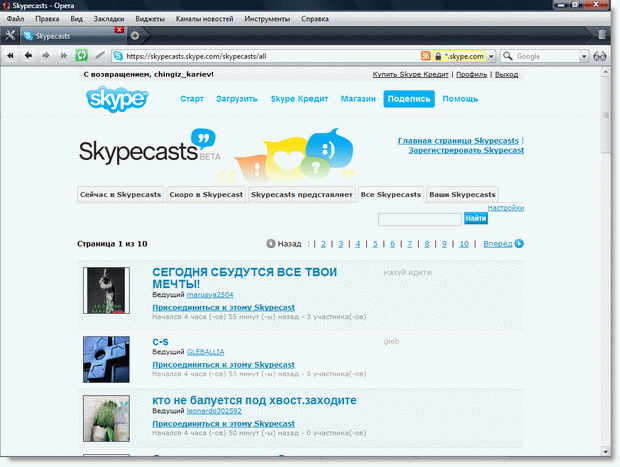Viewport: 620px width, 467px height.
Task: Join the C-S Skypecast by GLEBALLIA
Action: (223, 365)
